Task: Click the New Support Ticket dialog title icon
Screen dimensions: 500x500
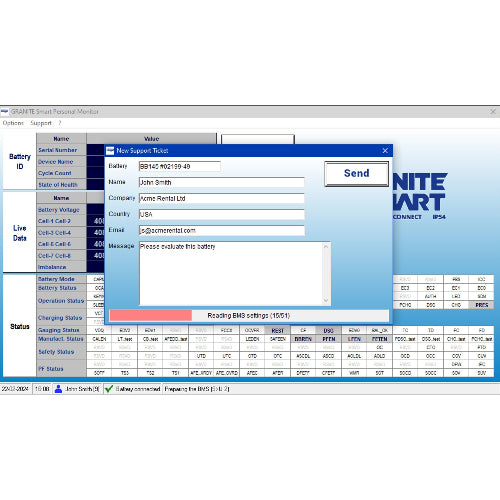Action: tap(110, 151)
